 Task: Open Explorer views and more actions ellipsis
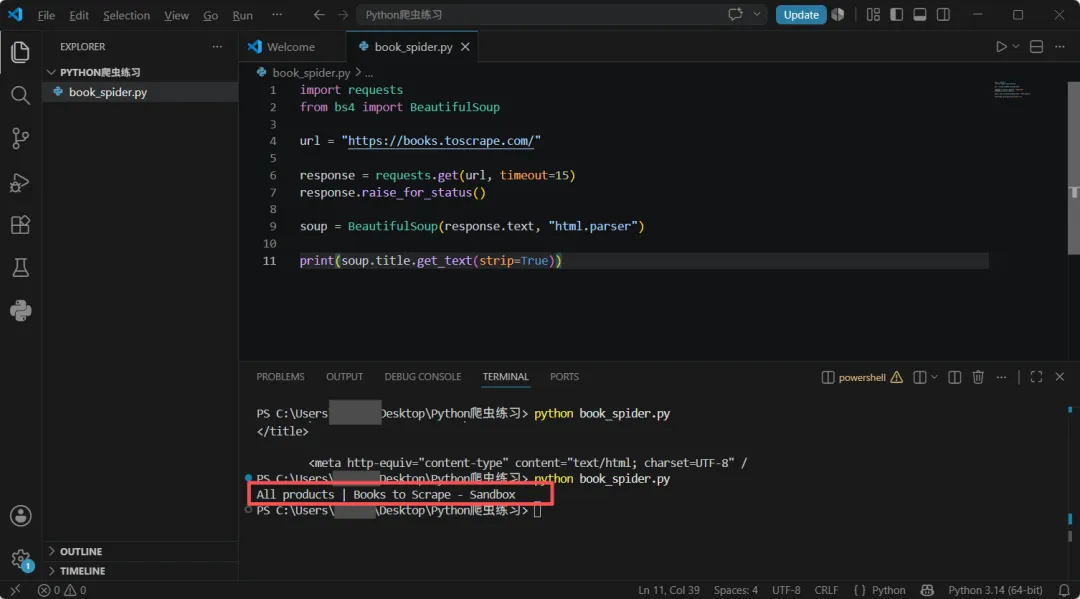coord(217,47)
